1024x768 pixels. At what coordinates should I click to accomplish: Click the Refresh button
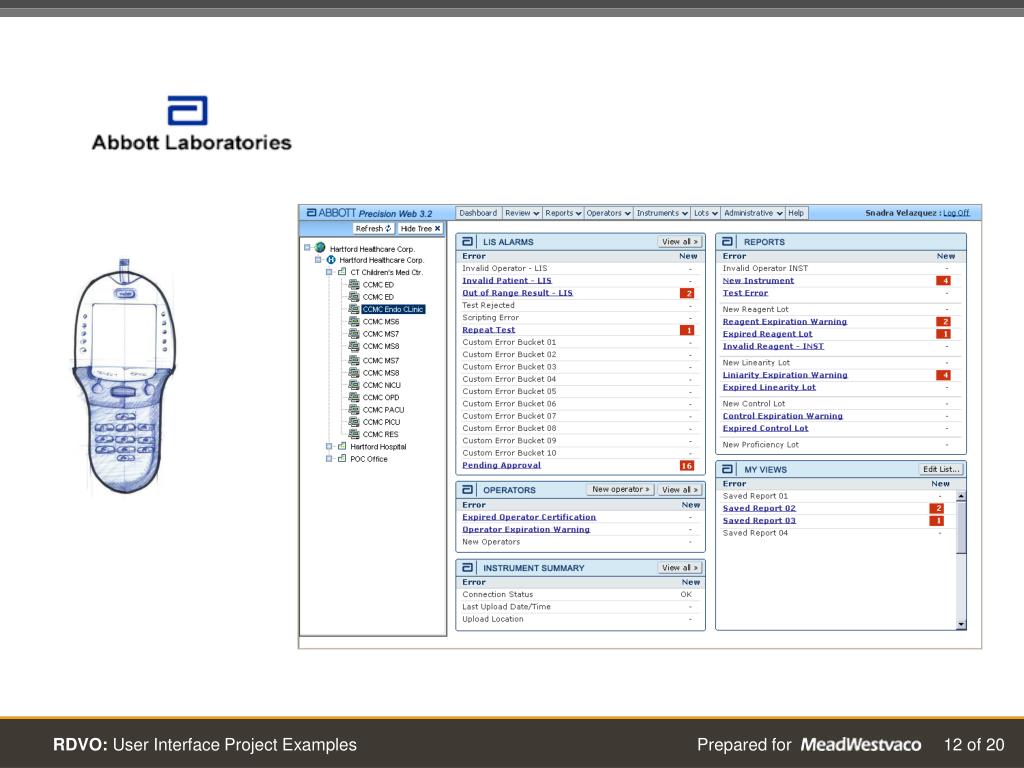374,229
